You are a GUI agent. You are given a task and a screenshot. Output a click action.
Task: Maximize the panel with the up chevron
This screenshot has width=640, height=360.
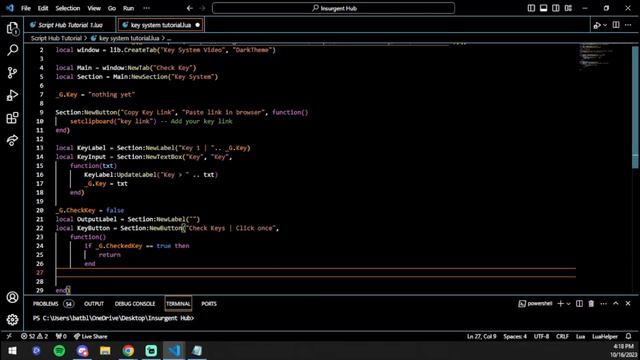click(616, 304)
